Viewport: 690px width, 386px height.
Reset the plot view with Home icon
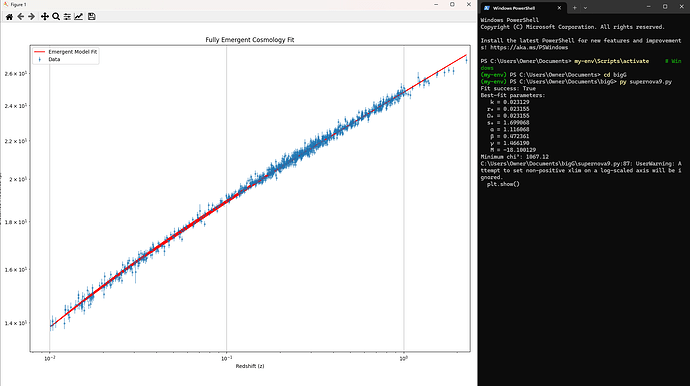9,17
